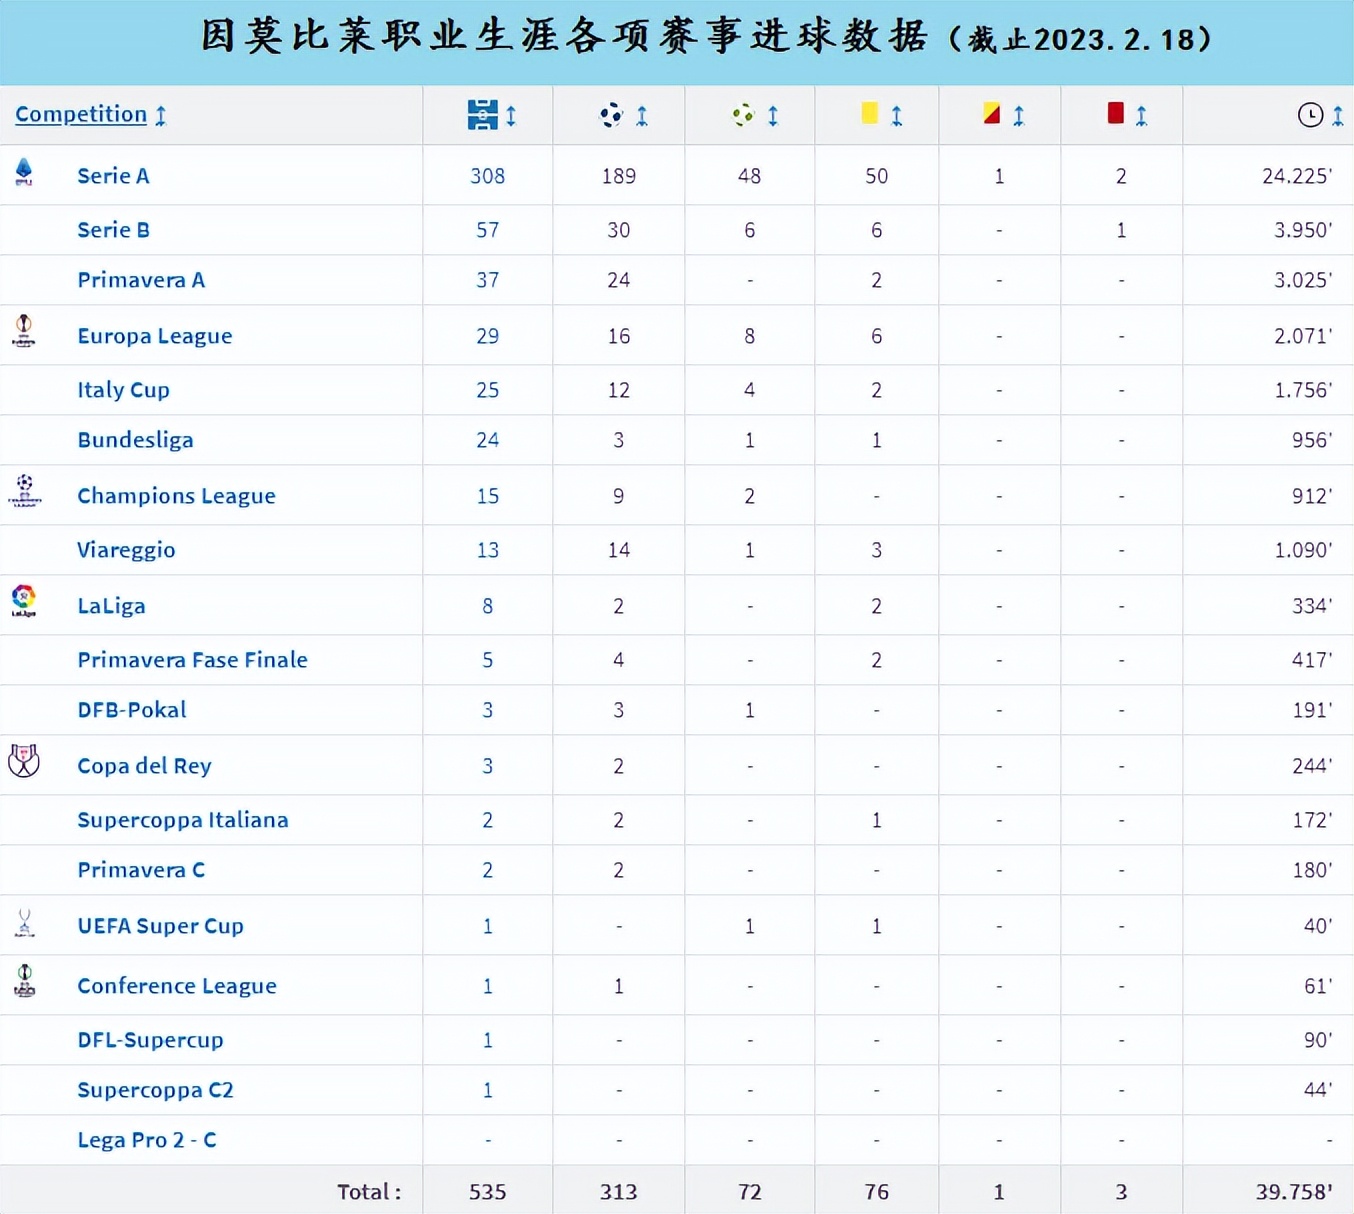Click total minutes value 39.758'
This screenshot has width=1354, height=1214.
pyautogui.click(x=1294, y=1192)
